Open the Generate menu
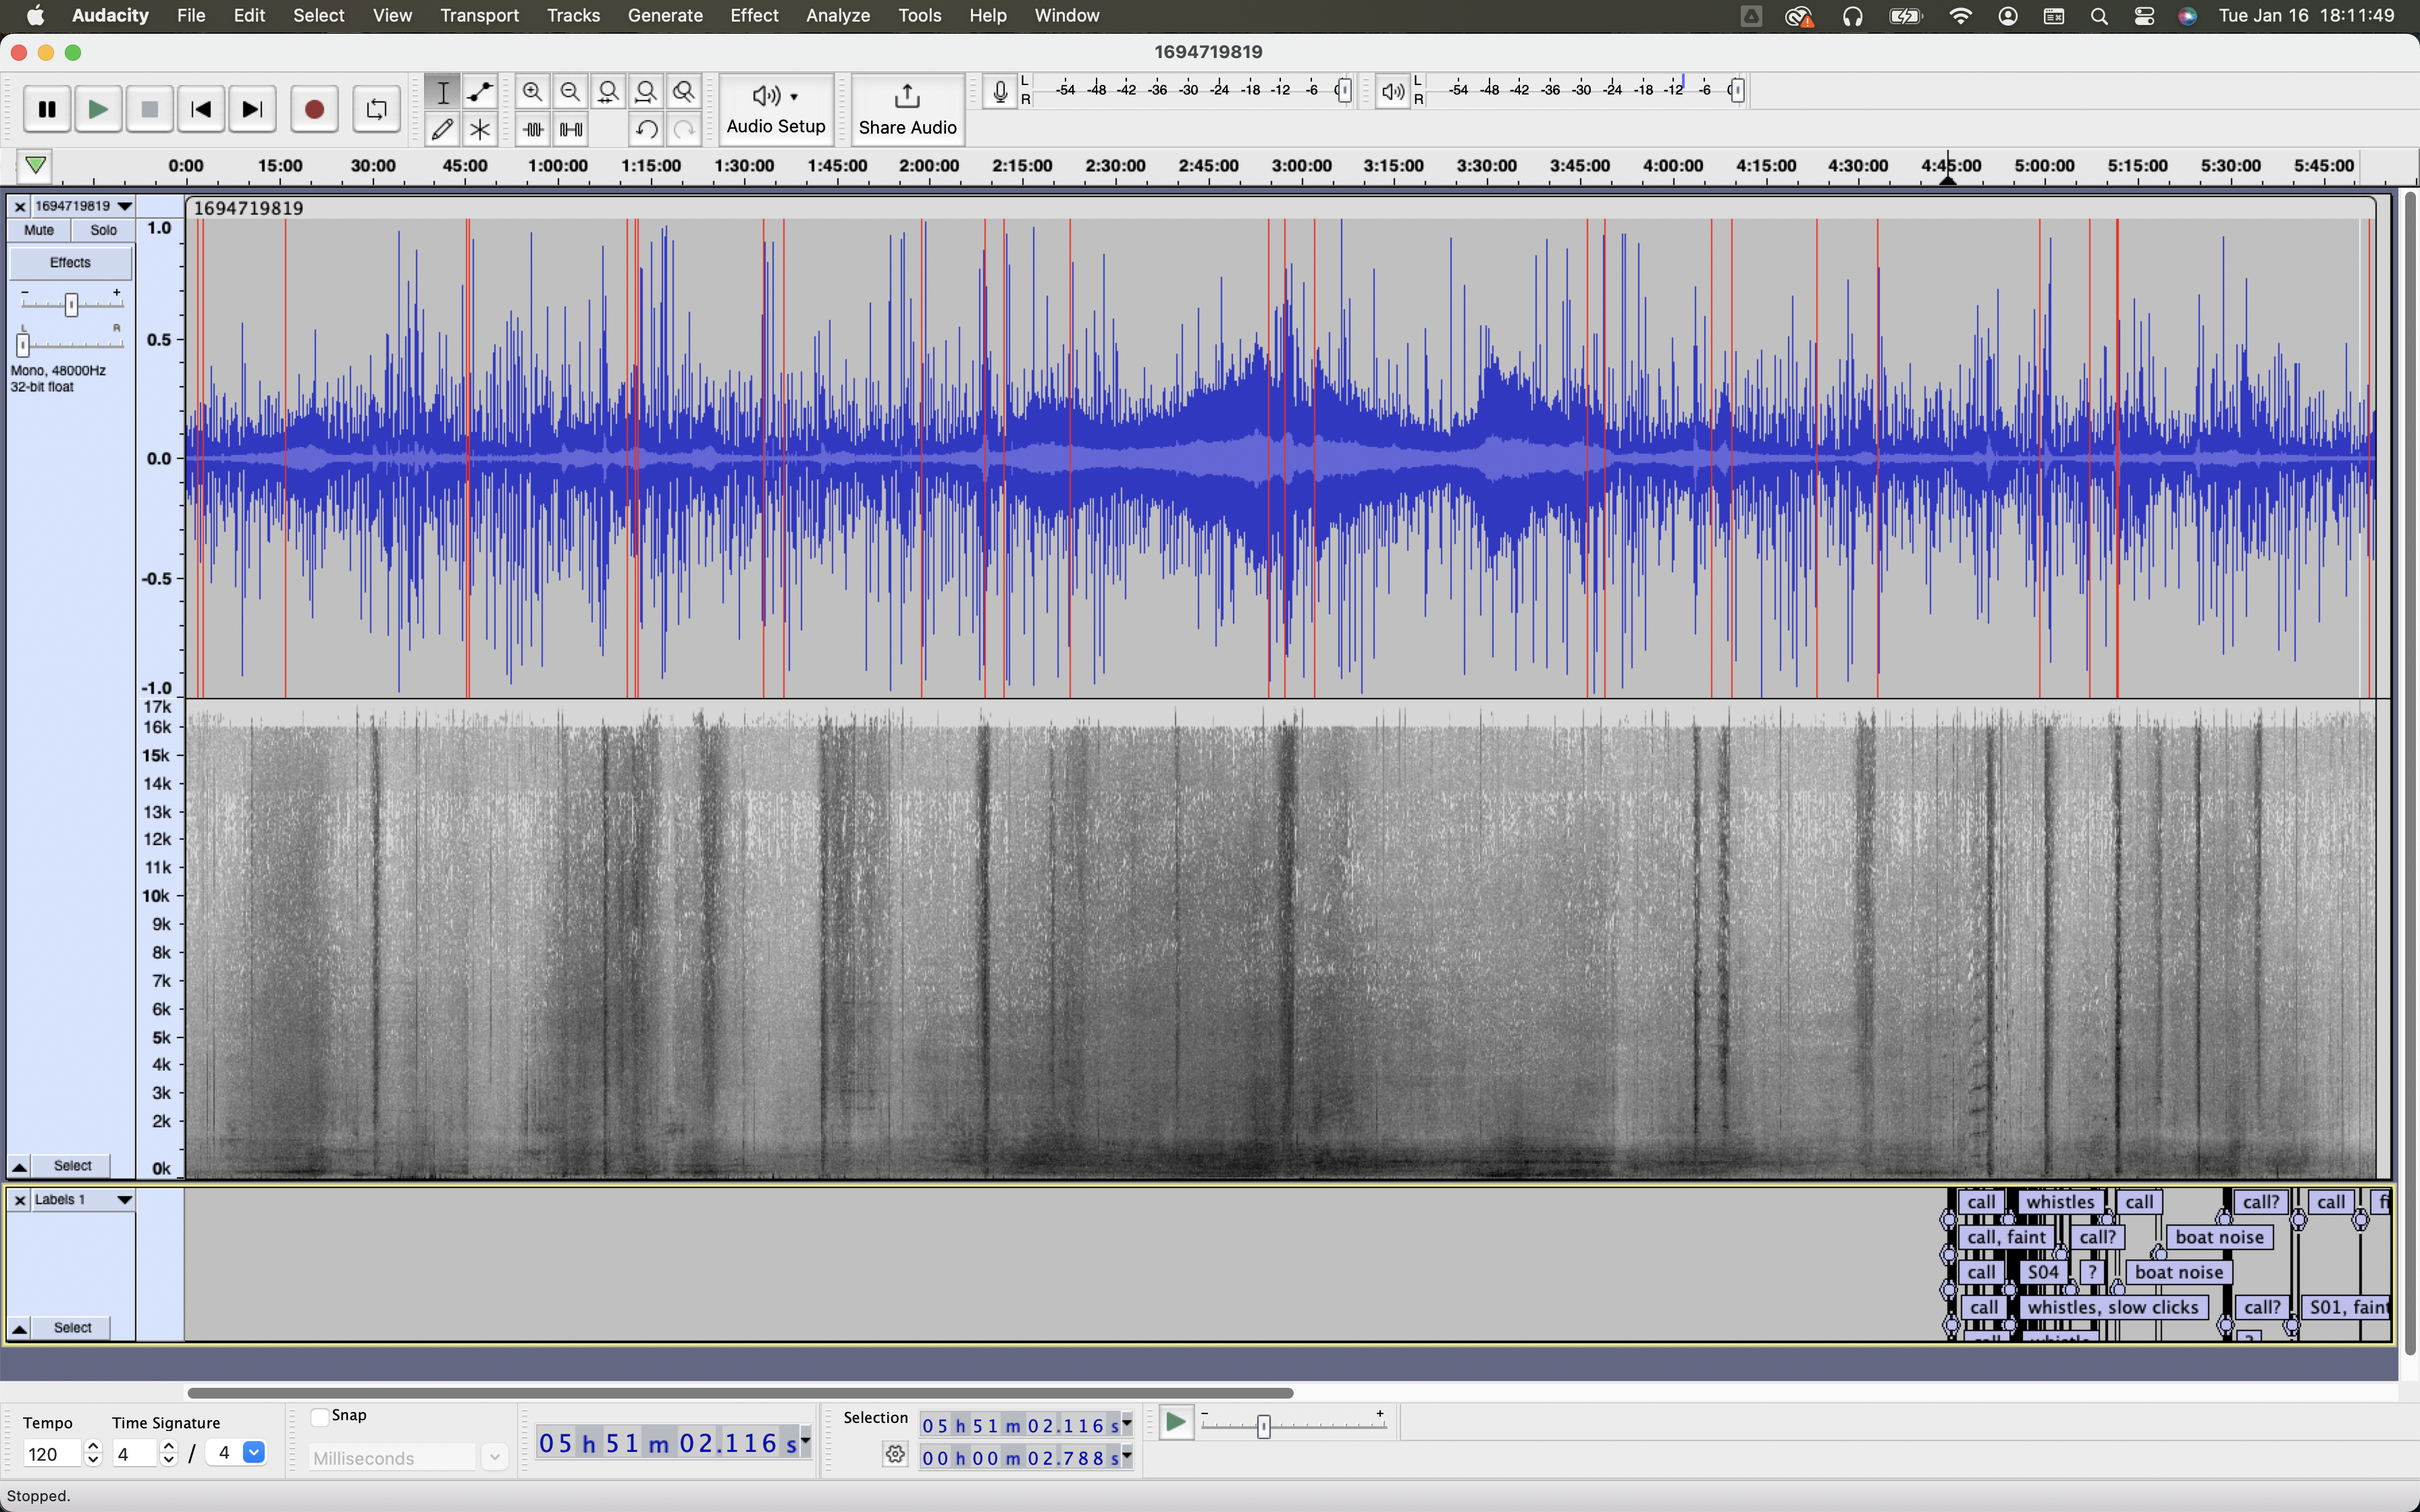 (665, 16)
